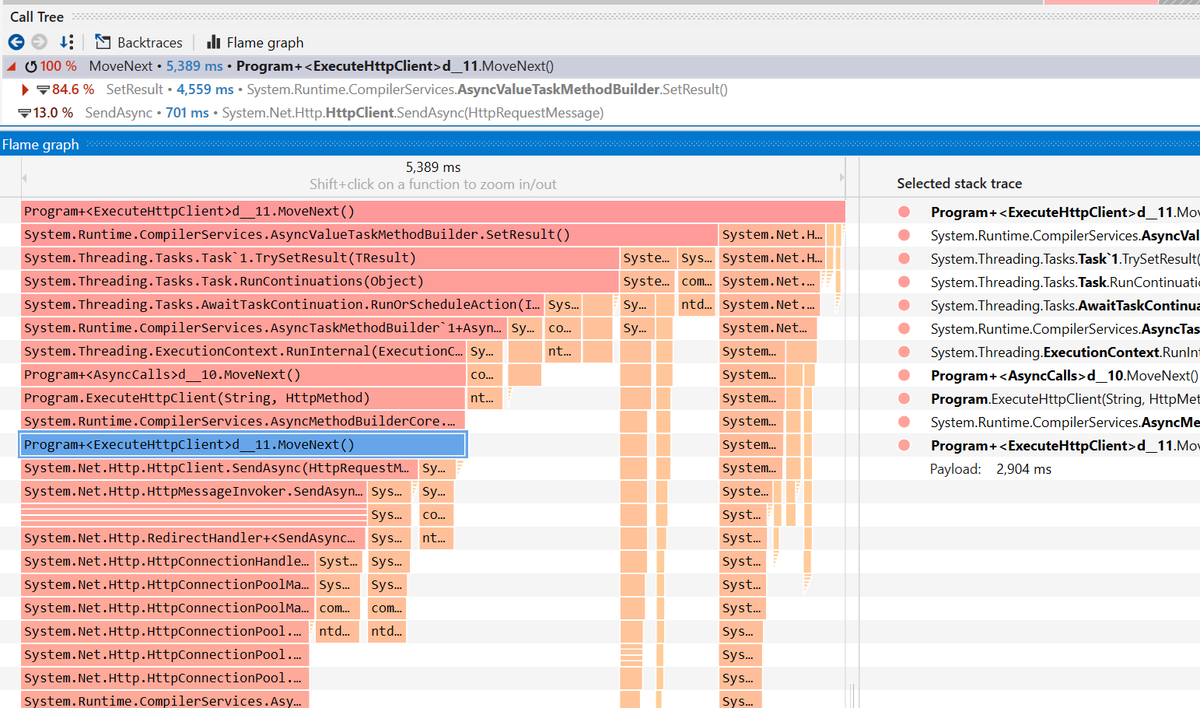The width and height of the screenshot is (1200, 708).
Task: Select the HttpConnectionHandle… flame bar
Action: [x=167, y=561]
